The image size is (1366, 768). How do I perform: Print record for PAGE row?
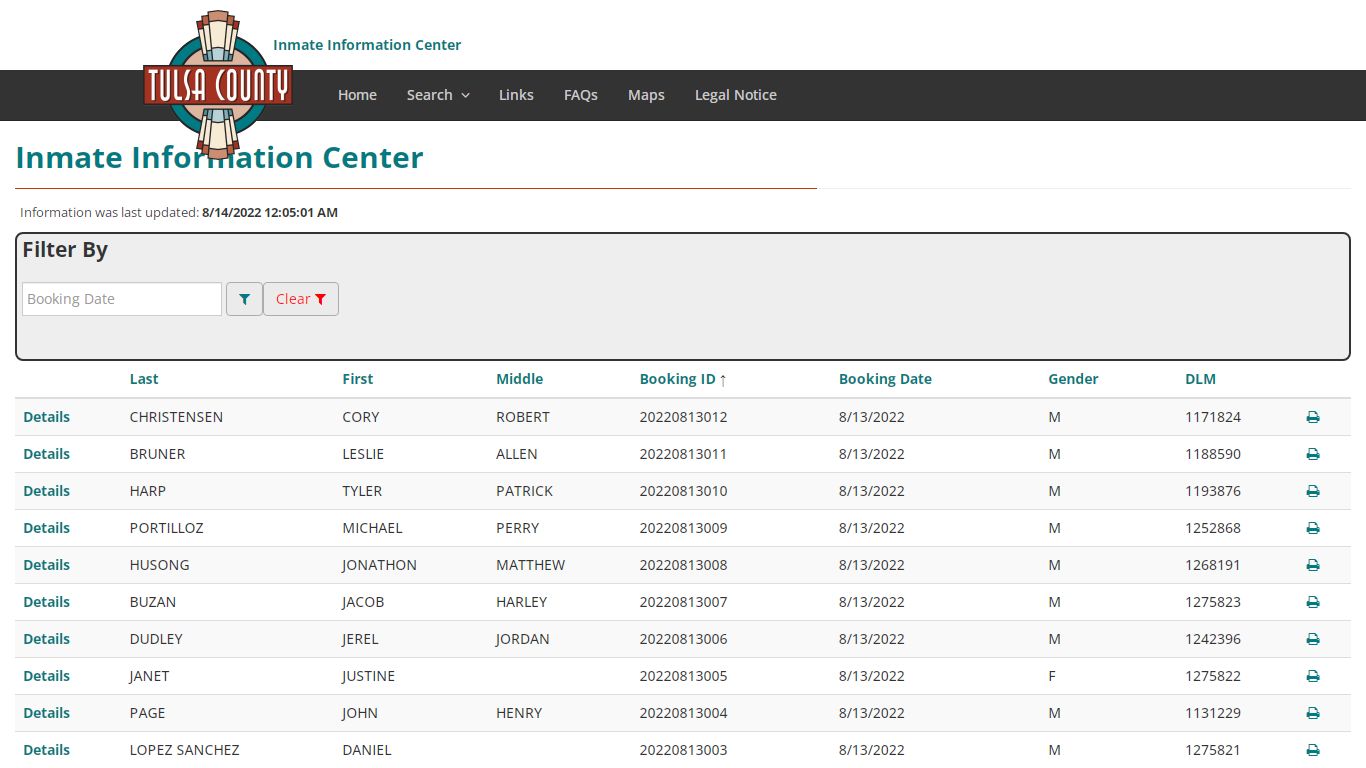[1313, 713]
